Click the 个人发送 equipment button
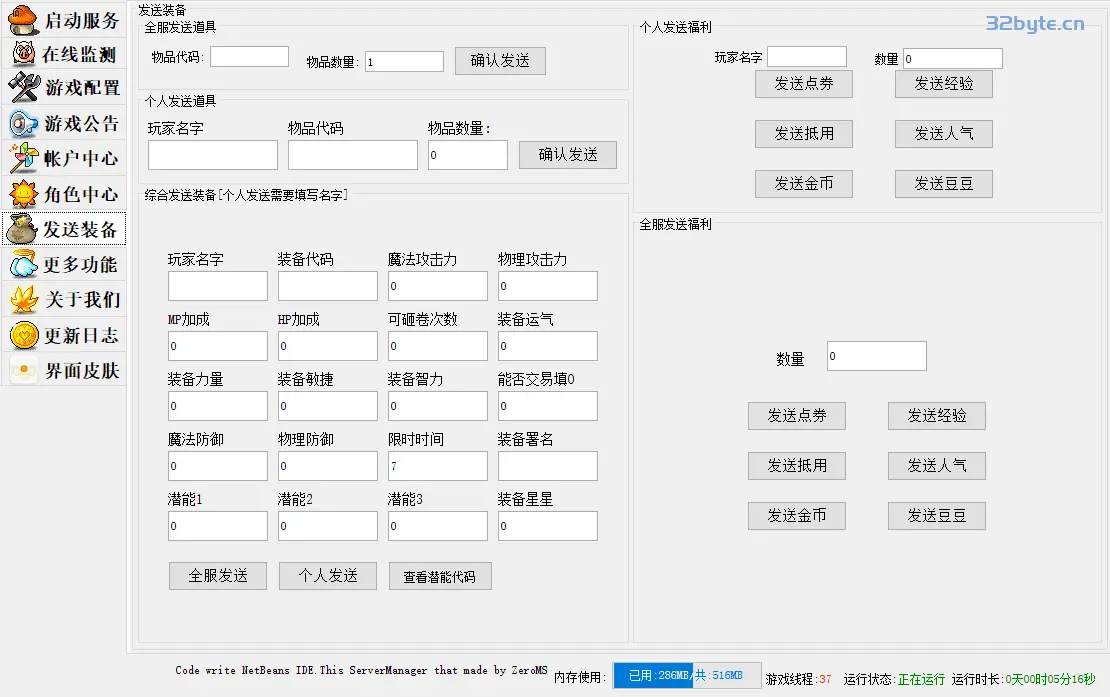The image size is (1110, 697). (x=328, y=576)
